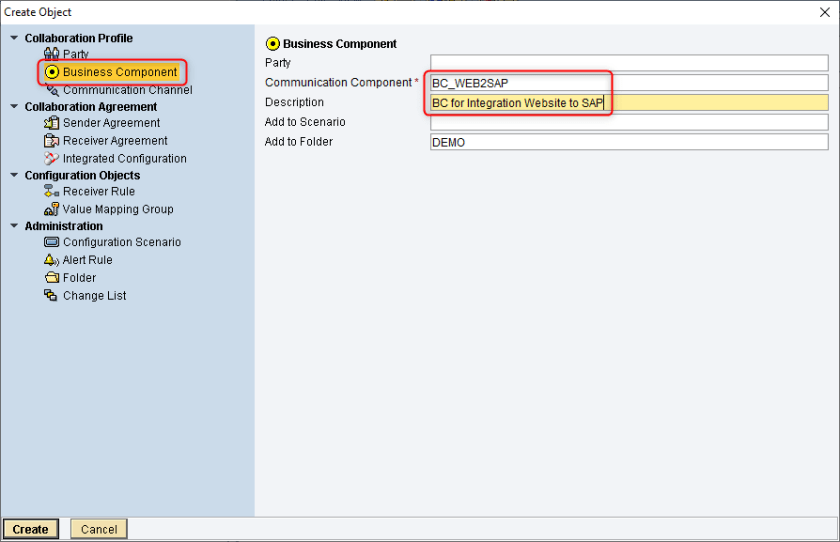Image resolution: width=840 pixels, height=542 pixels.
Task: Click the Receiver Agreement icon
Action: click(52, 141)
